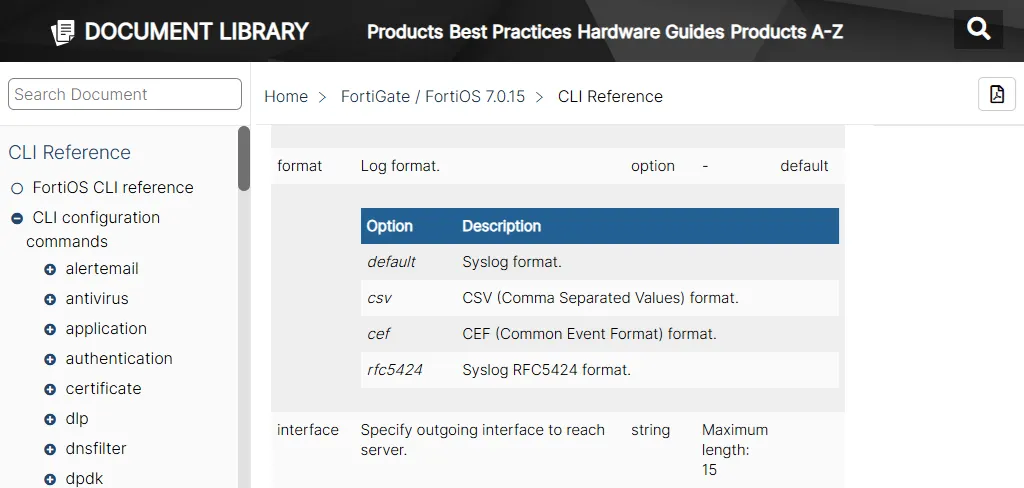Image resolution: width=1024 pixels, height=488 pixels.
Task: Click the Document Library logo icon
Action: coord(63,32)
